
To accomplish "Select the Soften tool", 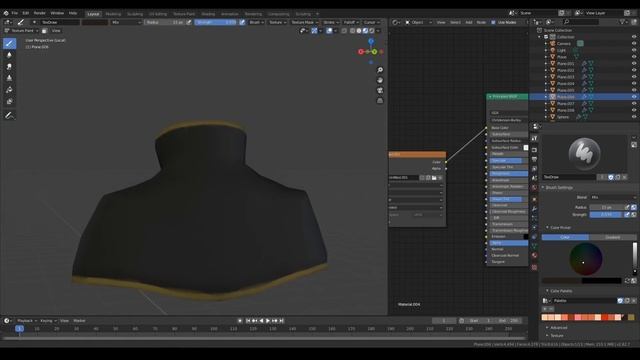I will [9, 55].
